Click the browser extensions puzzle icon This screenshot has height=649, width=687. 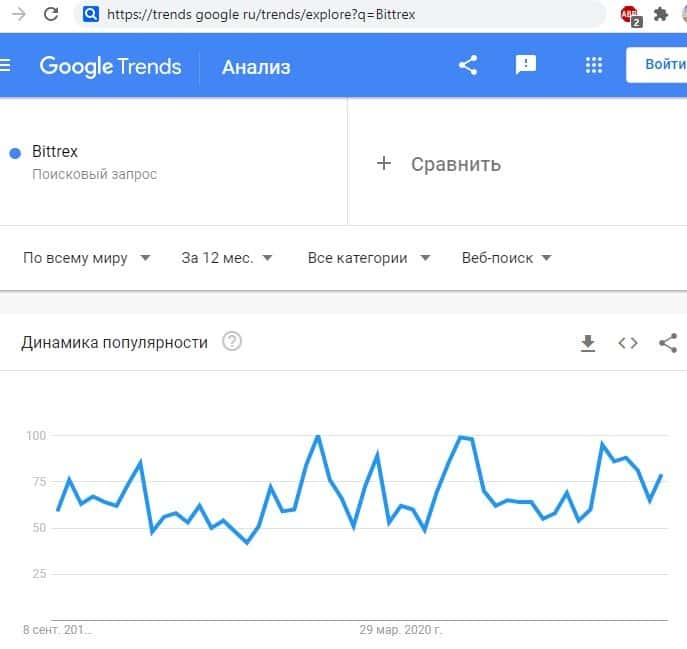661,14
